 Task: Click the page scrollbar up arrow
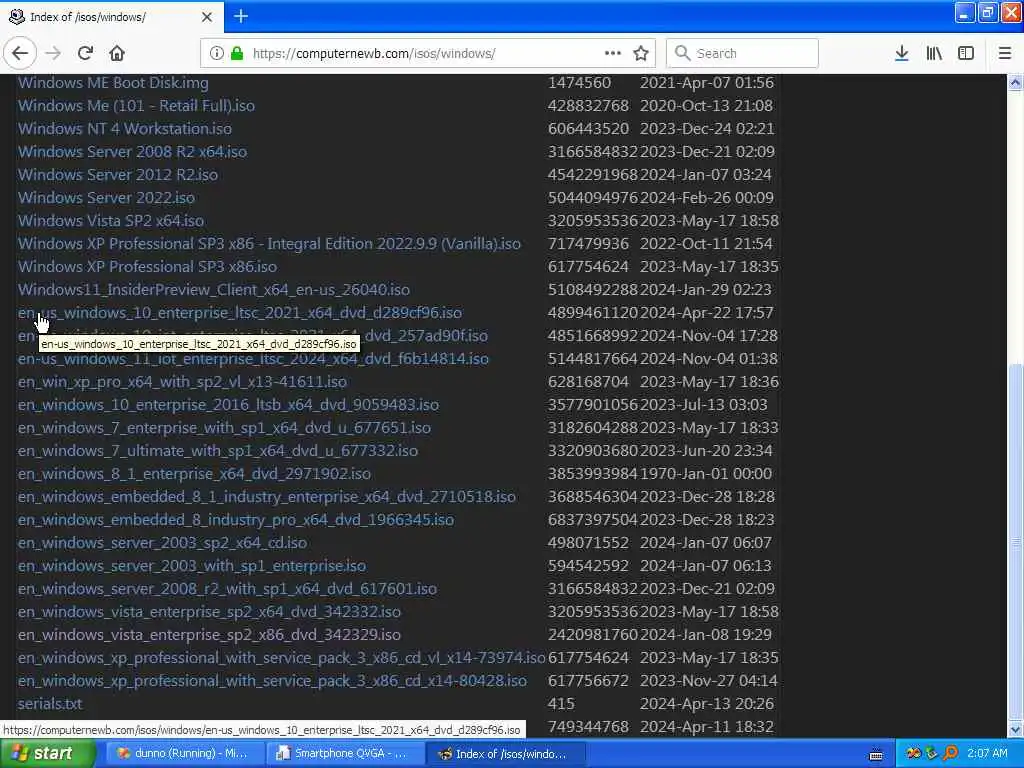click(x=1015, y=83)
